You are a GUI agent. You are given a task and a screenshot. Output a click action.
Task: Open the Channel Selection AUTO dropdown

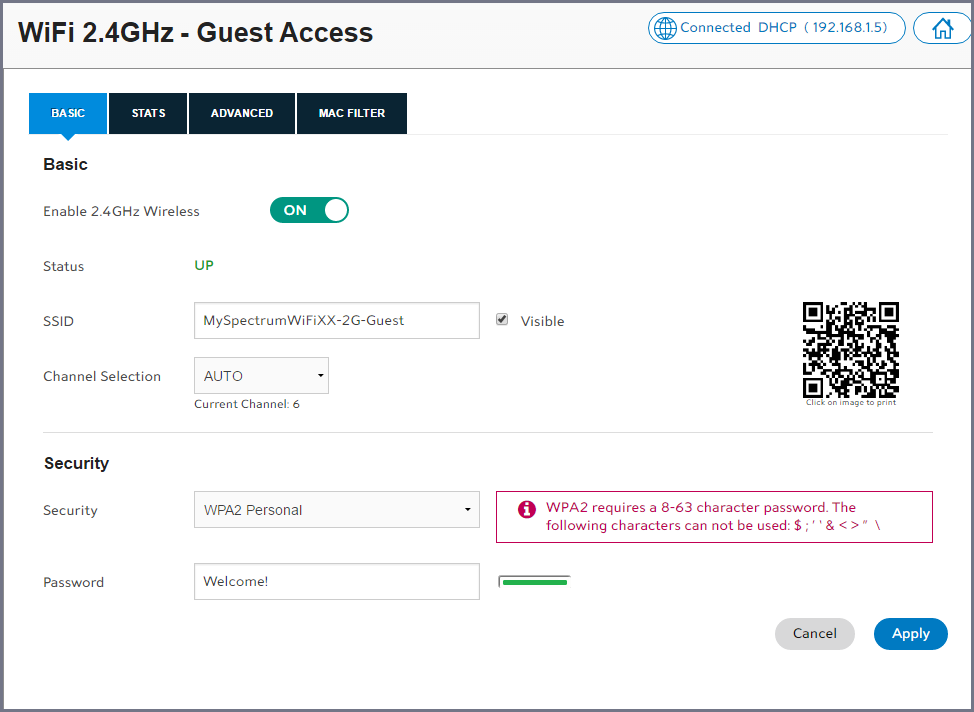click(261, 376)
